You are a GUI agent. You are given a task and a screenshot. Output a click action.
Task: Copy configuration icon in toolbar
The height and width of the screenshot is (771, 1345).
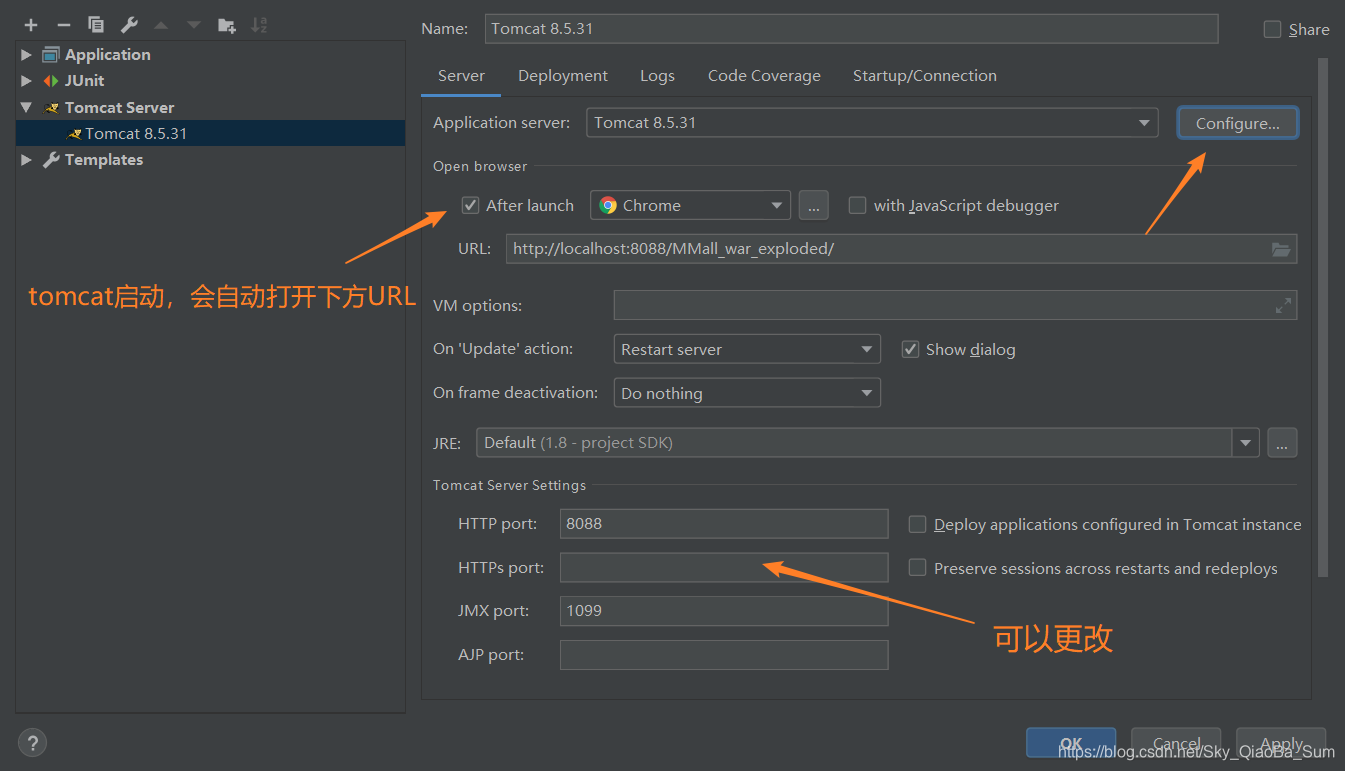click(x=96, y=25)
